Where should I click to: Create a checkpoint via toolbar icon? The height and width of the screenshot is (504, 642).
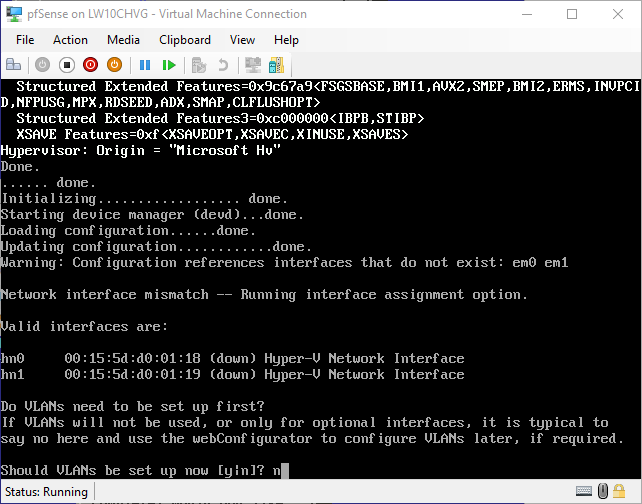tap(199, 65)
